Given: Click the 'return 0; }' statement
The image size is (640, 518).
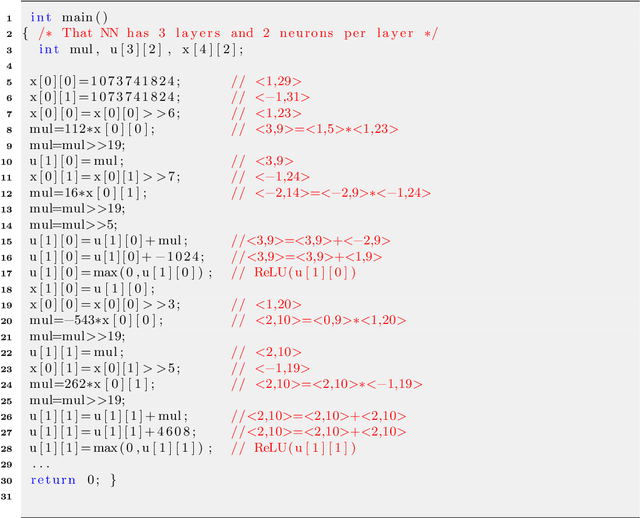Looking at the screenshot, I should click(x=73, y=480).
